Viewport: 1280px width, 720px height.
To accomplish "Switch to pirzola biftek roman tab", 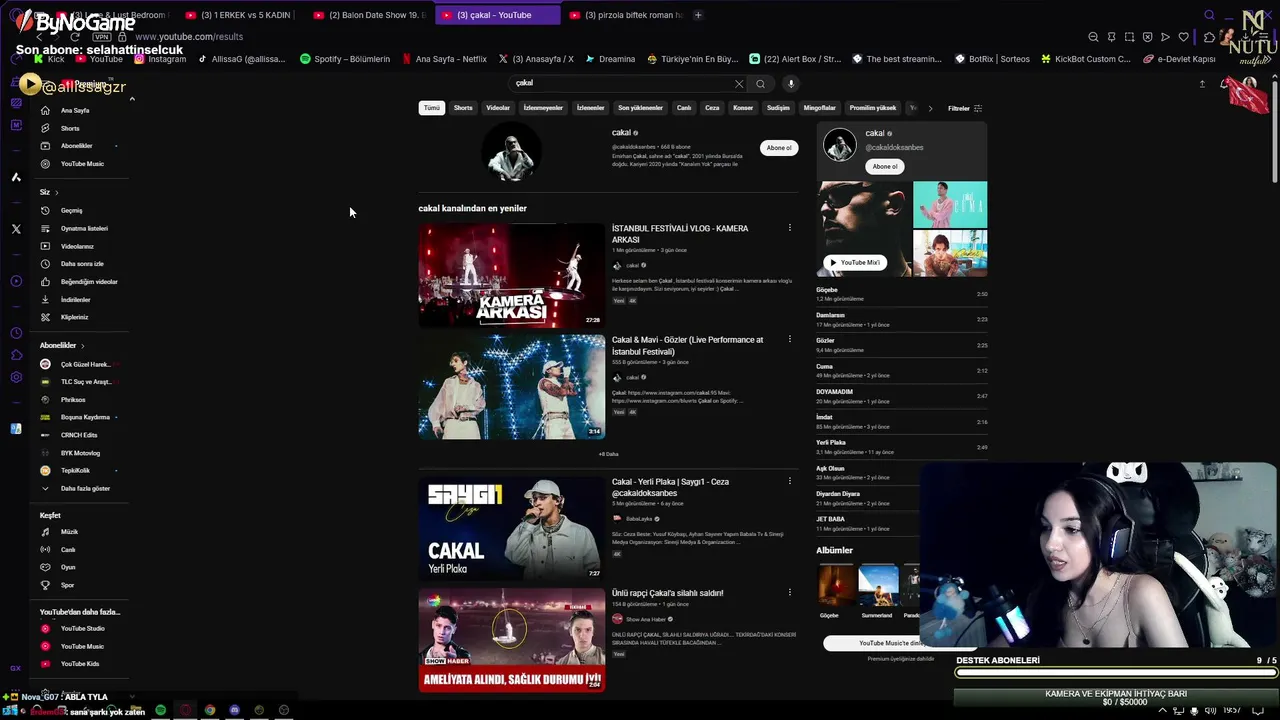I will coord(626,15).
